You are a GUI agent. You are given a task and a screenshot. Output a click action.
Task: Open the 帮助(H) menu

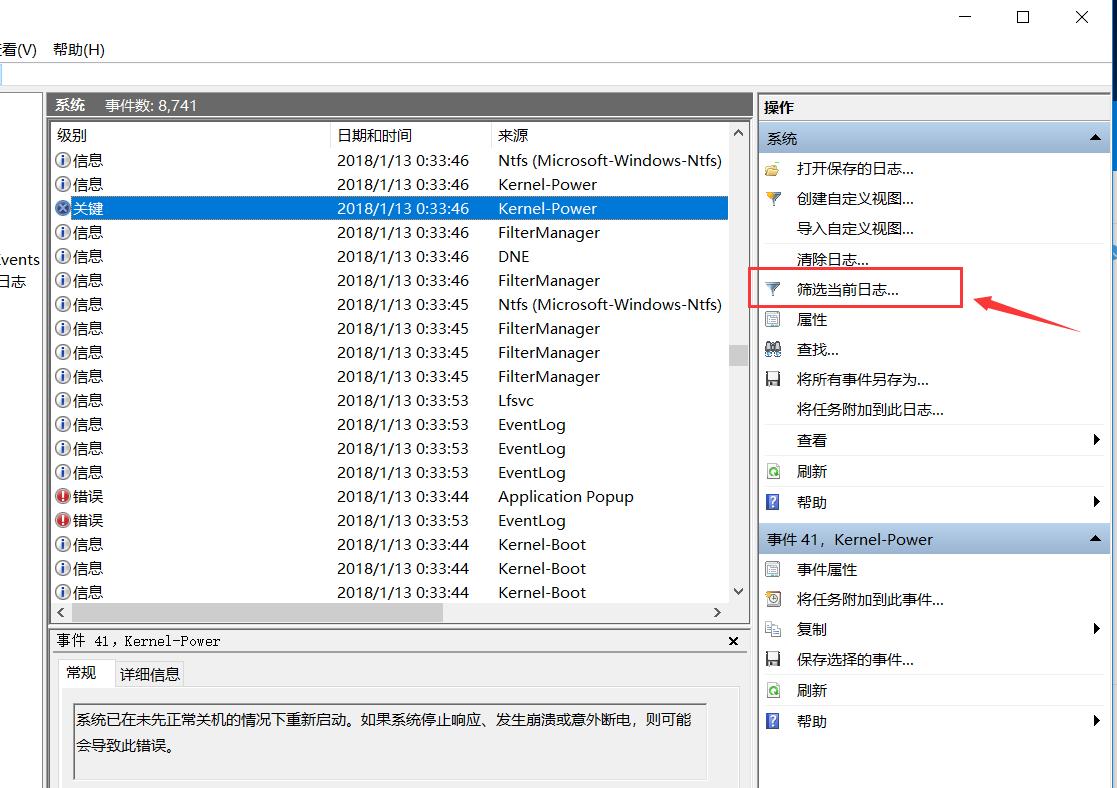point(77,49)
